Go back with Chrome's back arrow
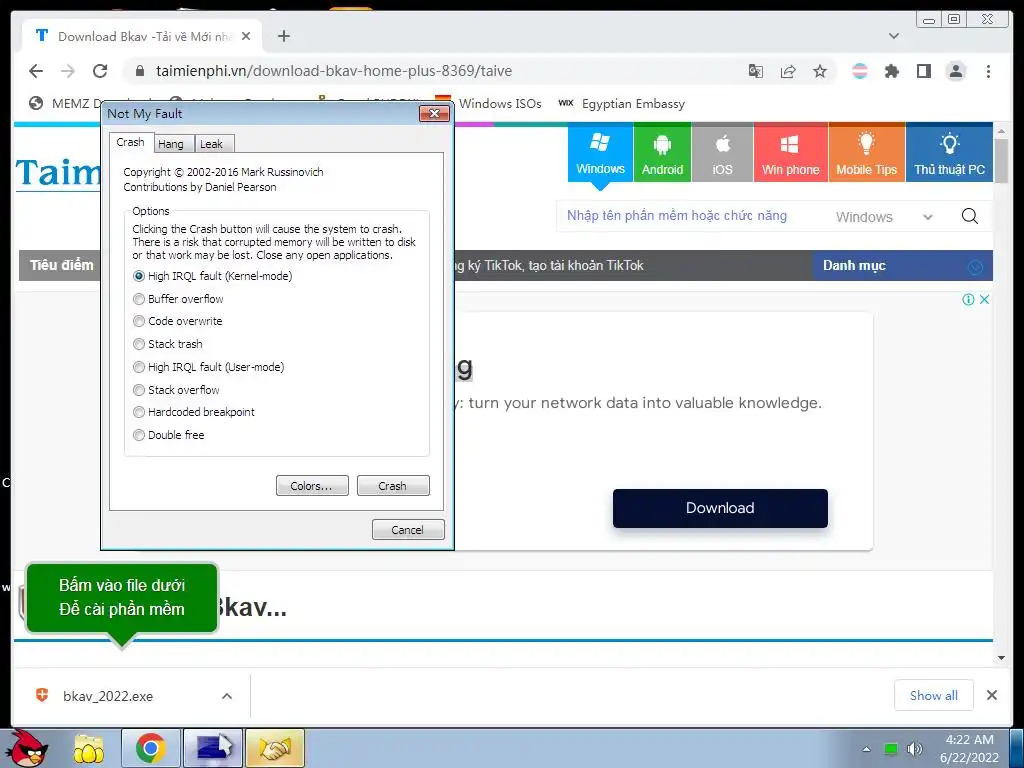This screenshot has width=1024, height=768. [36, 71]
